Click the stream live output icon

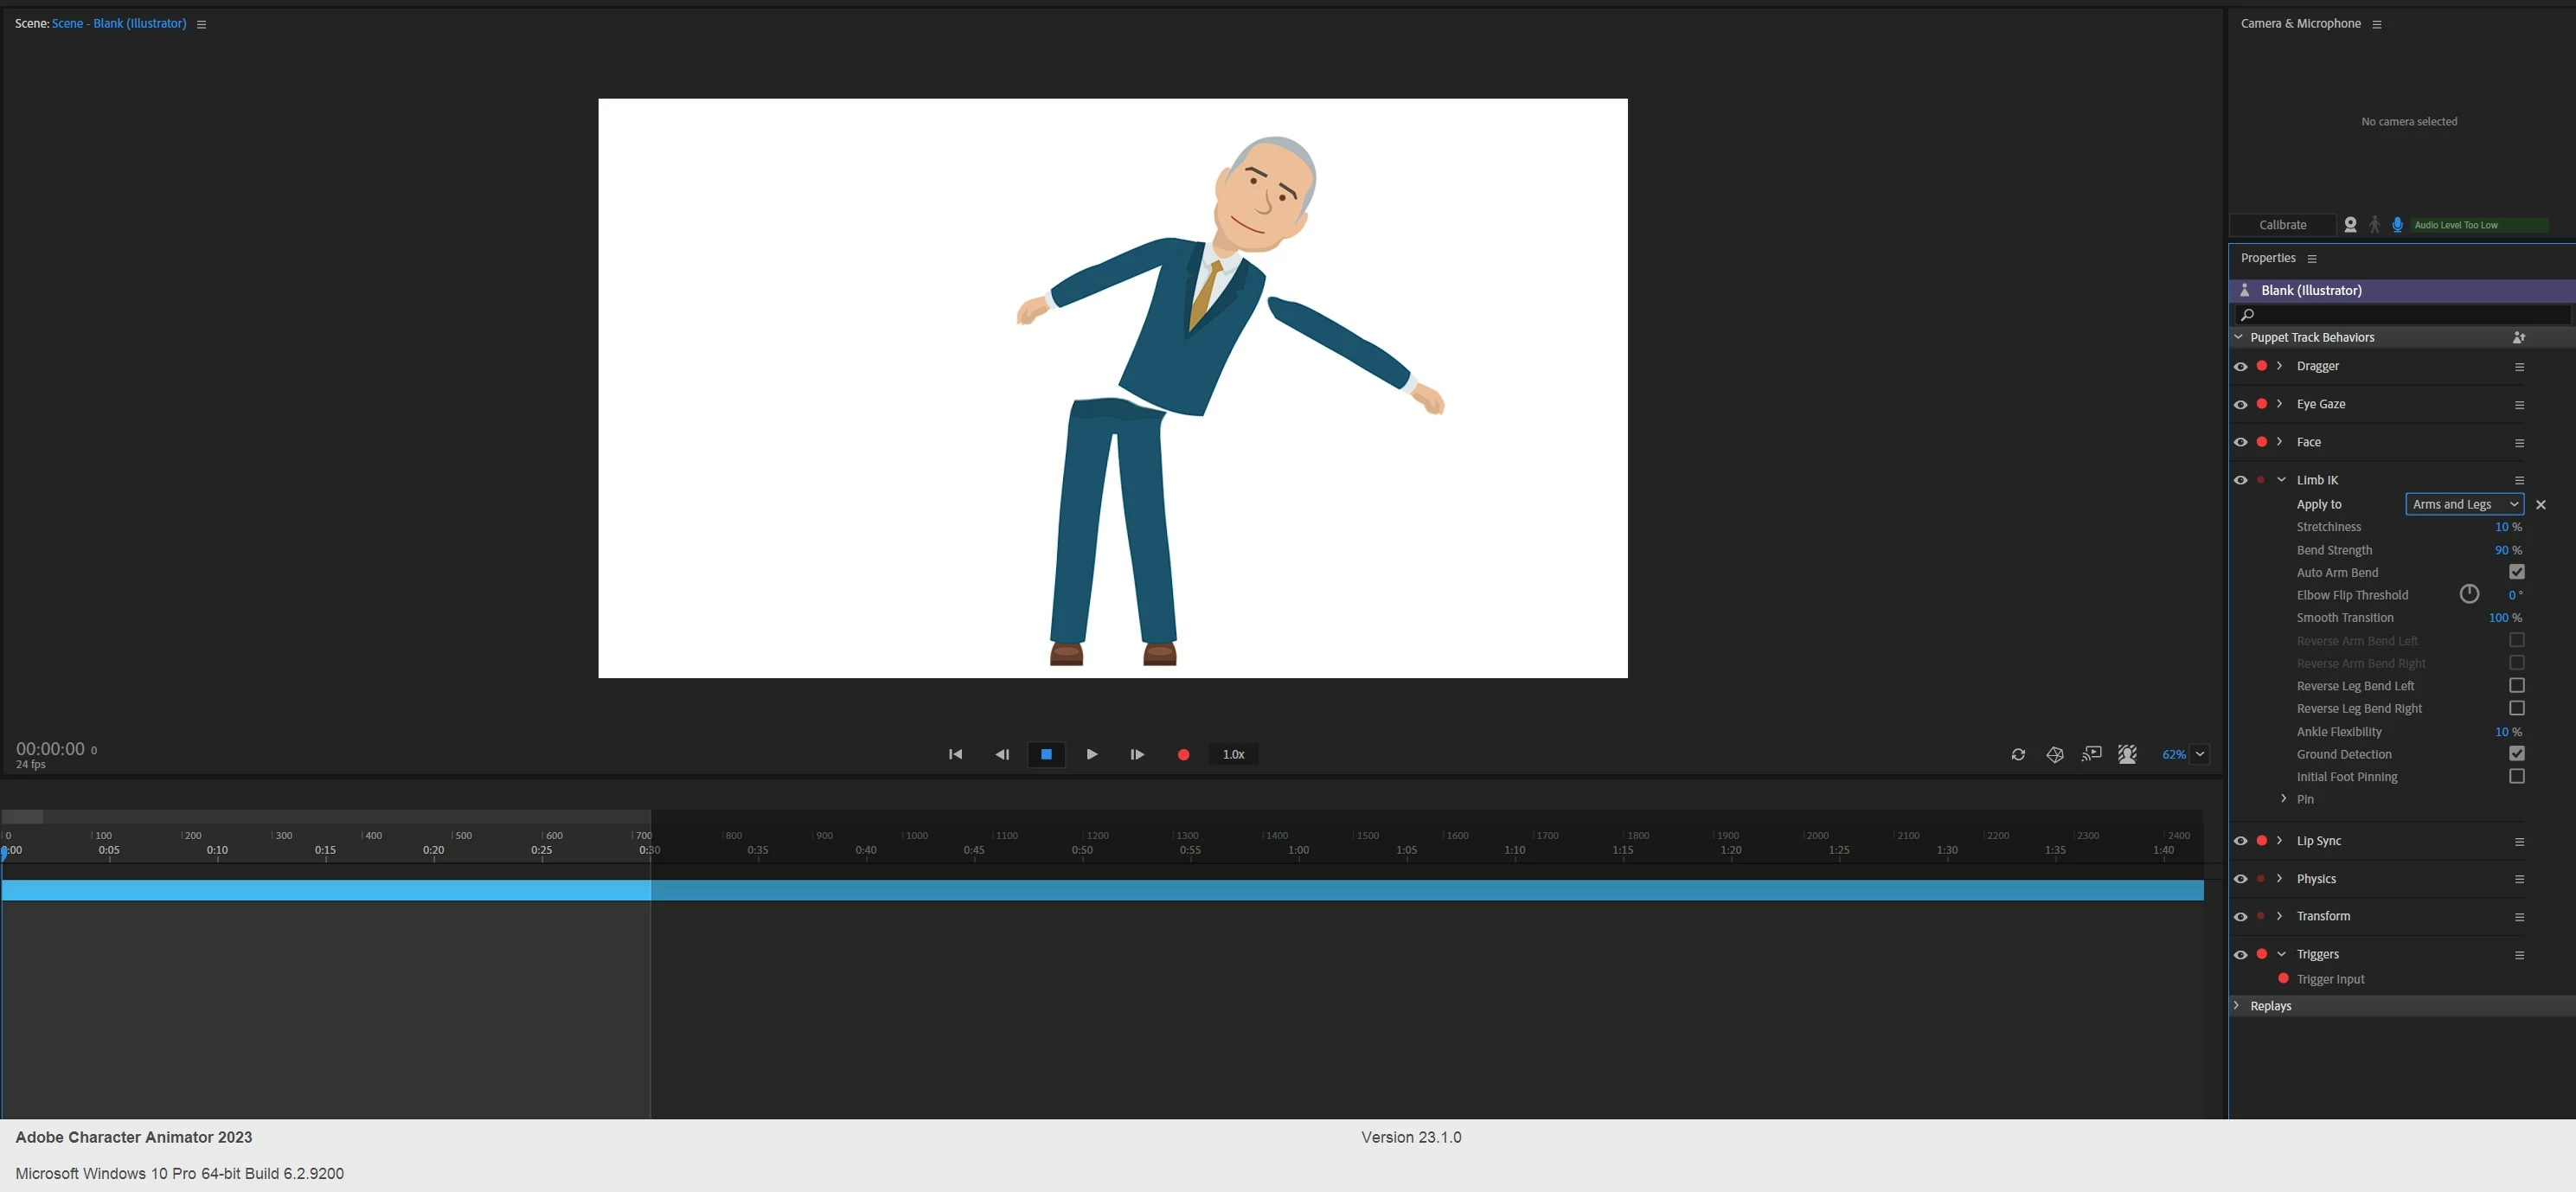click(2091, 755)
